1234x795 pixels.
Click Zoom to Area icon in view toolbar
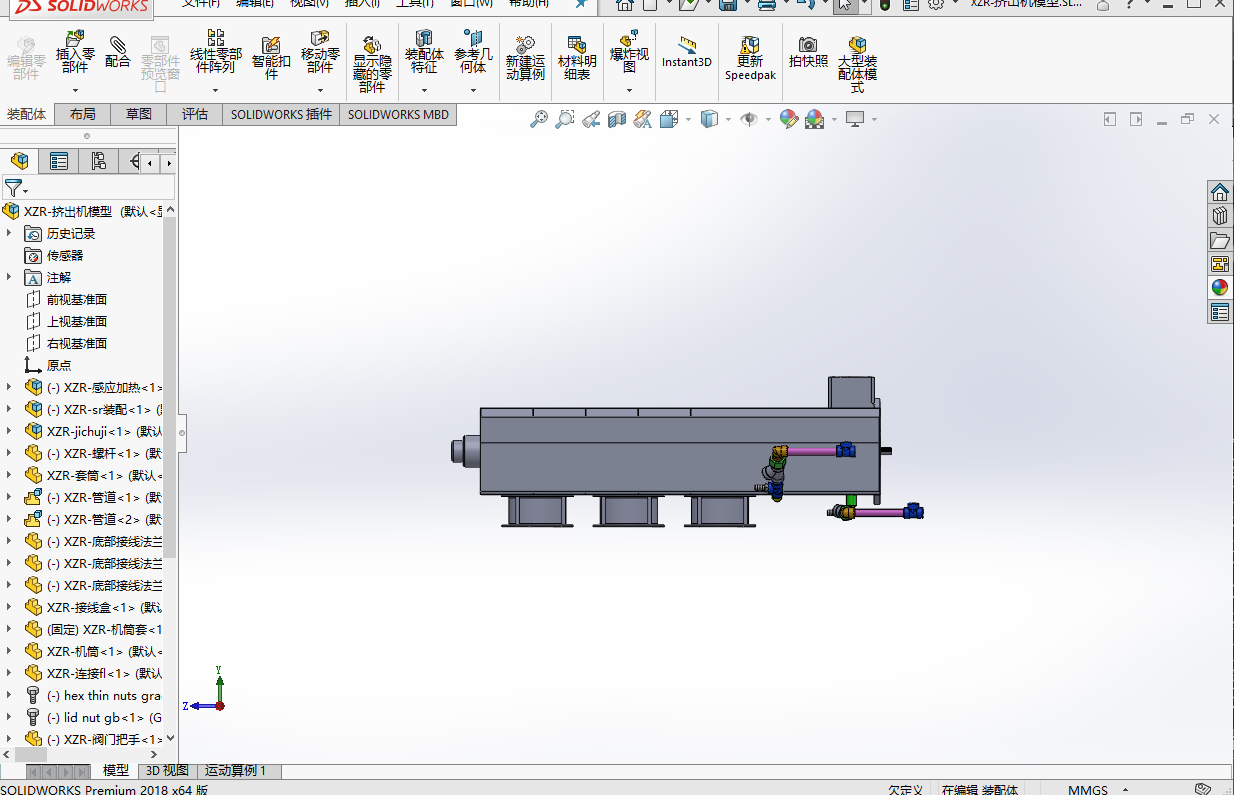point(565,120)
